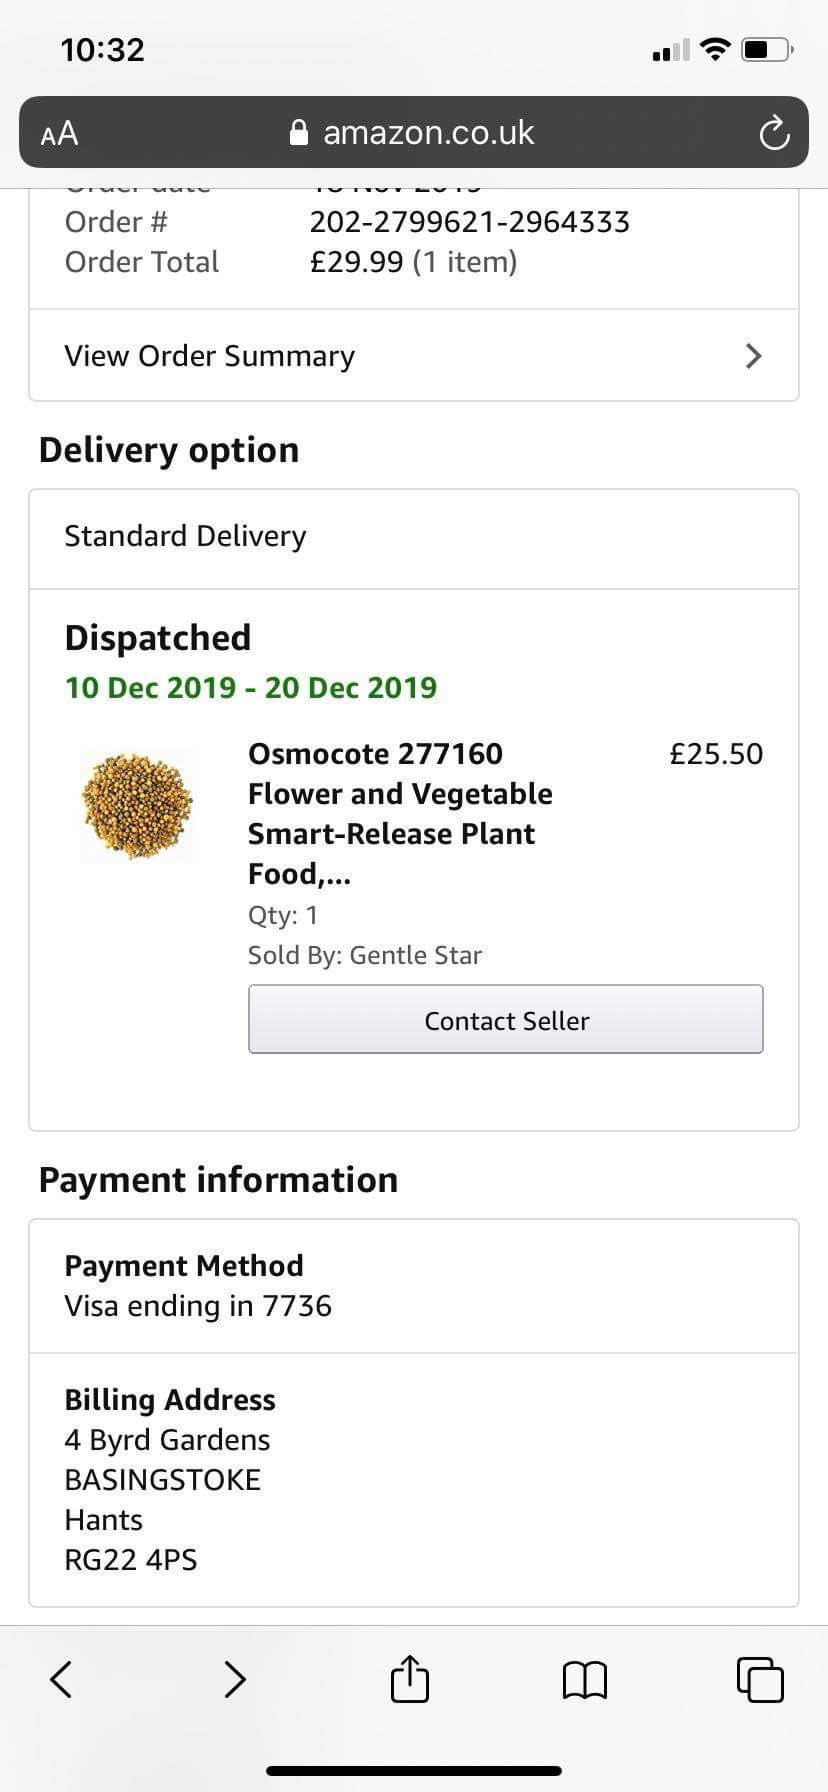Expand View Order Summary chevron
The width and height of the screenshot is (828, 1792).
pyautogui.click(x=754, y=356)
